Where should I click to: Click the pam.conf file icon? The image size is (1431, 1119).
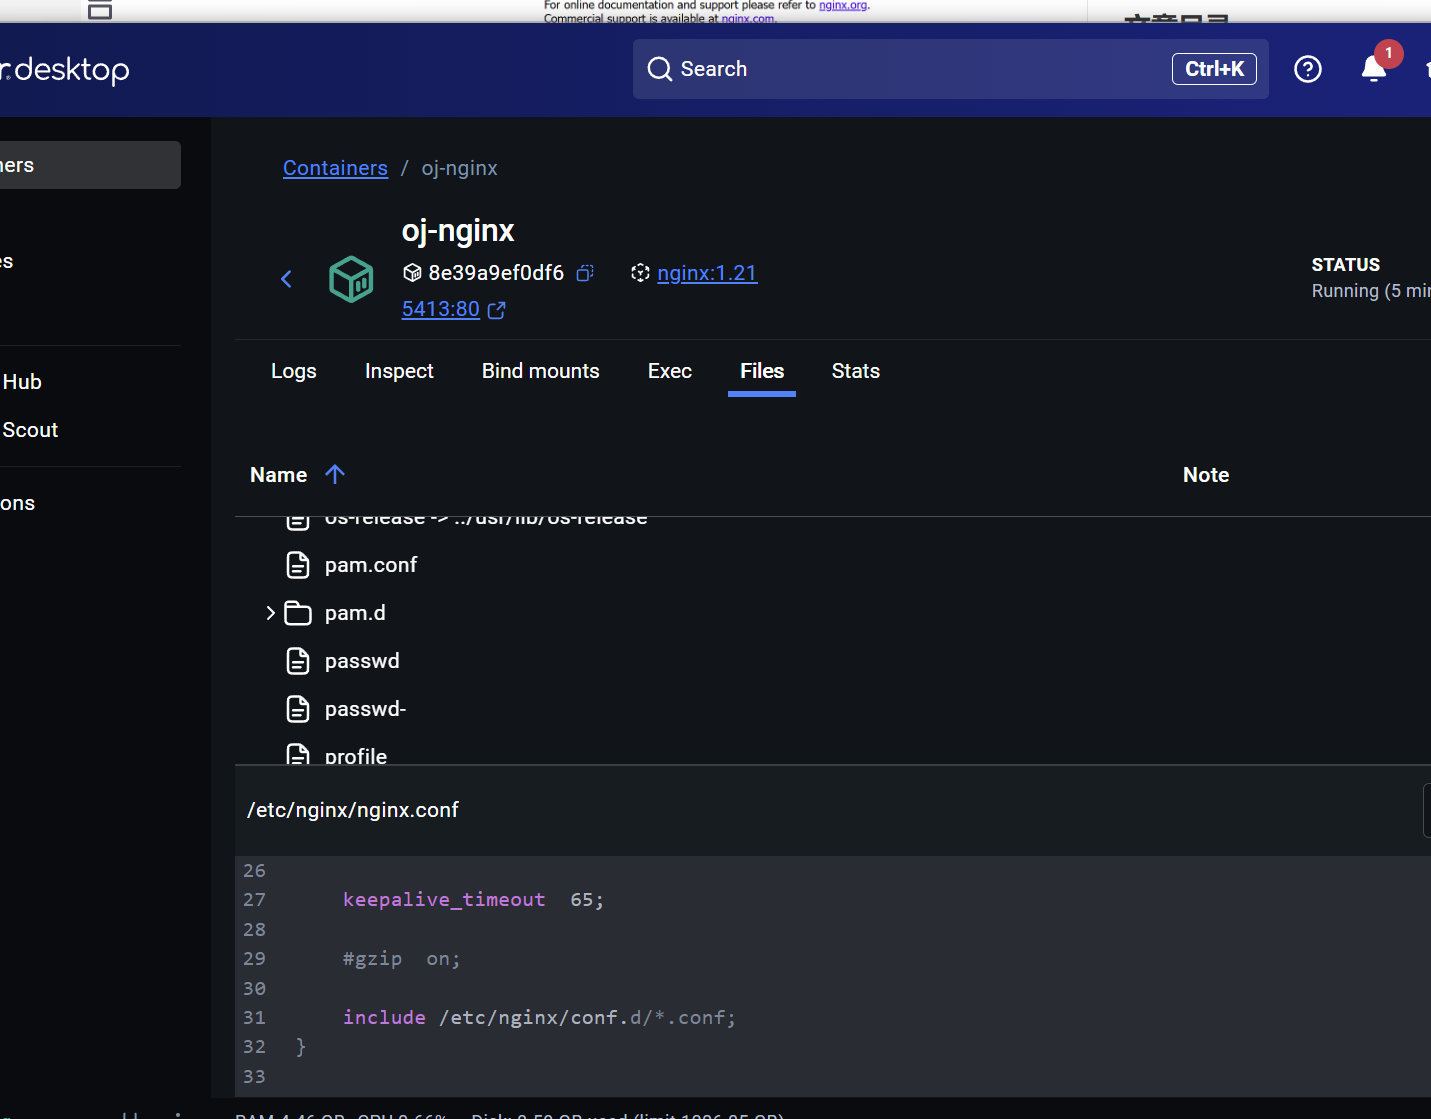click(298, 565)
